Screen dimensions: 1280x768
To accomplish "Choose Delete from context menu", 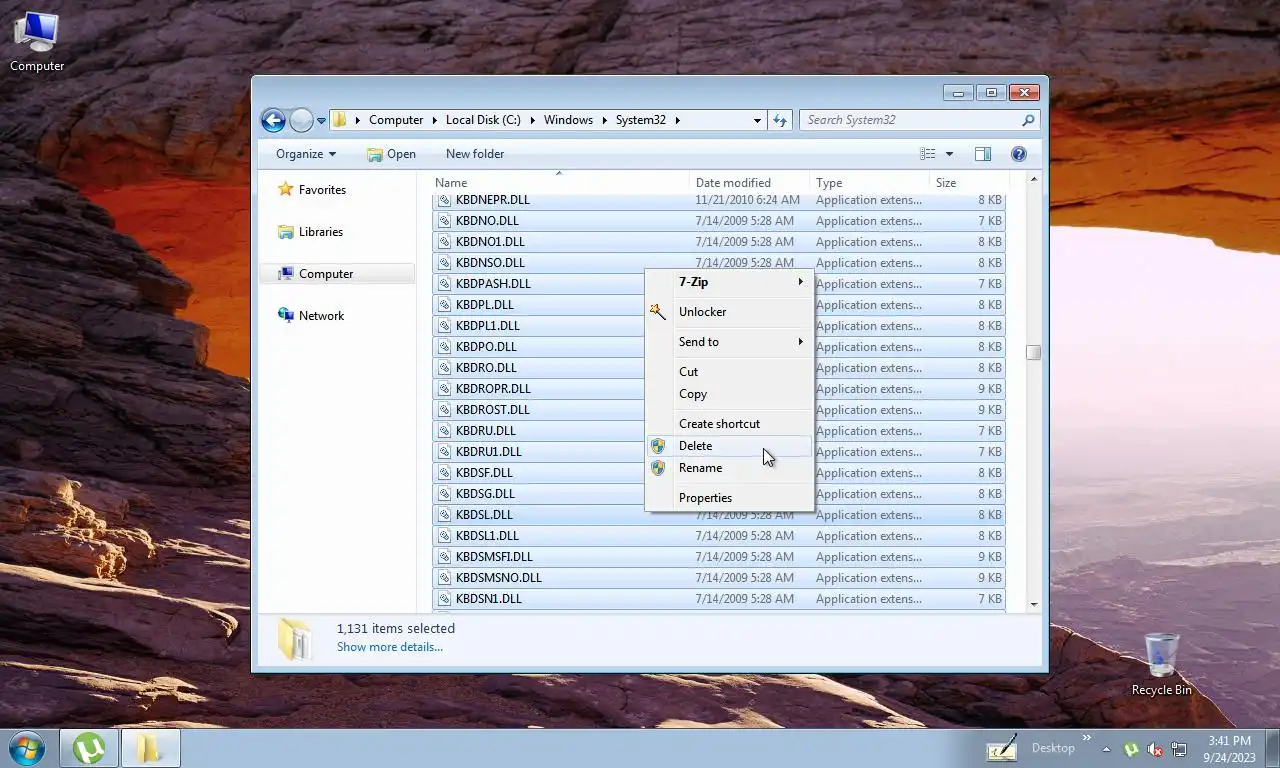I will click(x=729, y=446).
